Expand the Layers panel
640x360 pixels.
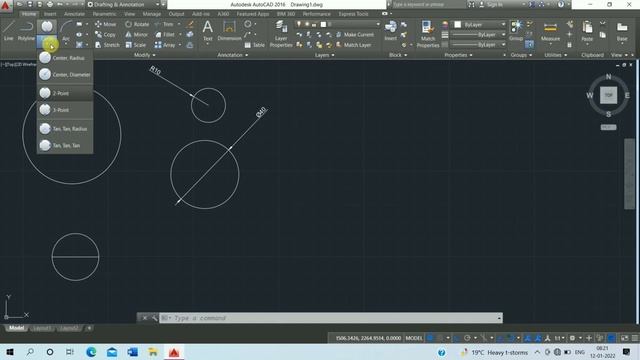point(324,55)
